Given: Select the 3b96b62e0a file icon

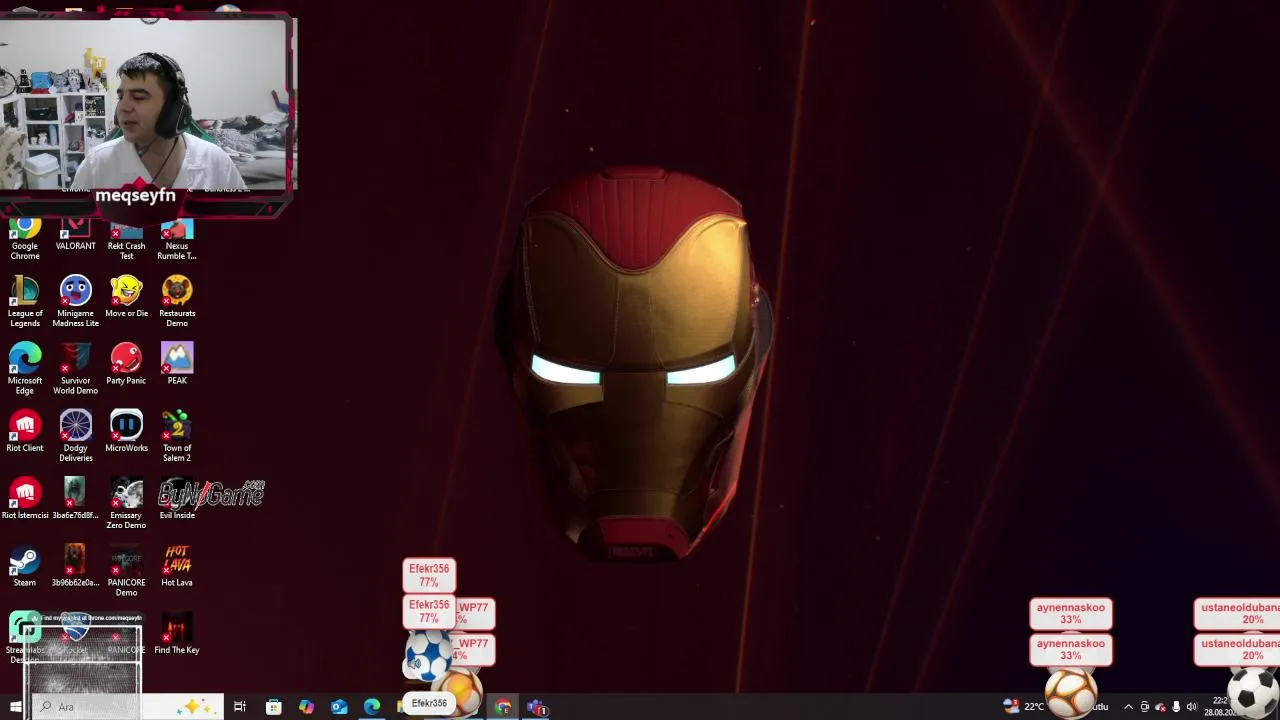Looking at the screenshot, I should [x=76, y=565].
